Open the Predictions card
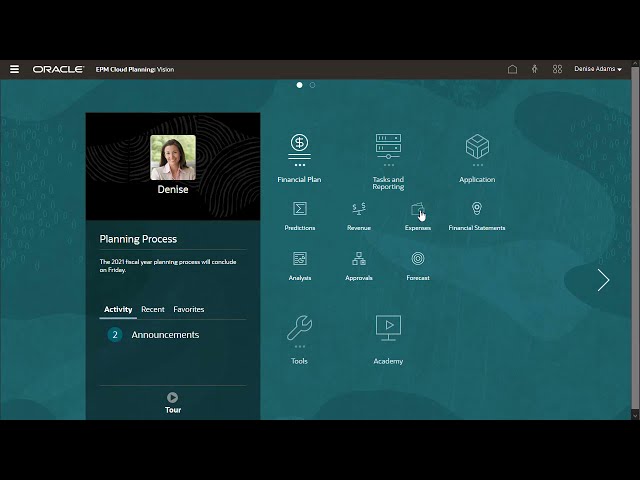Screen dimensions: 640x480 300,216
